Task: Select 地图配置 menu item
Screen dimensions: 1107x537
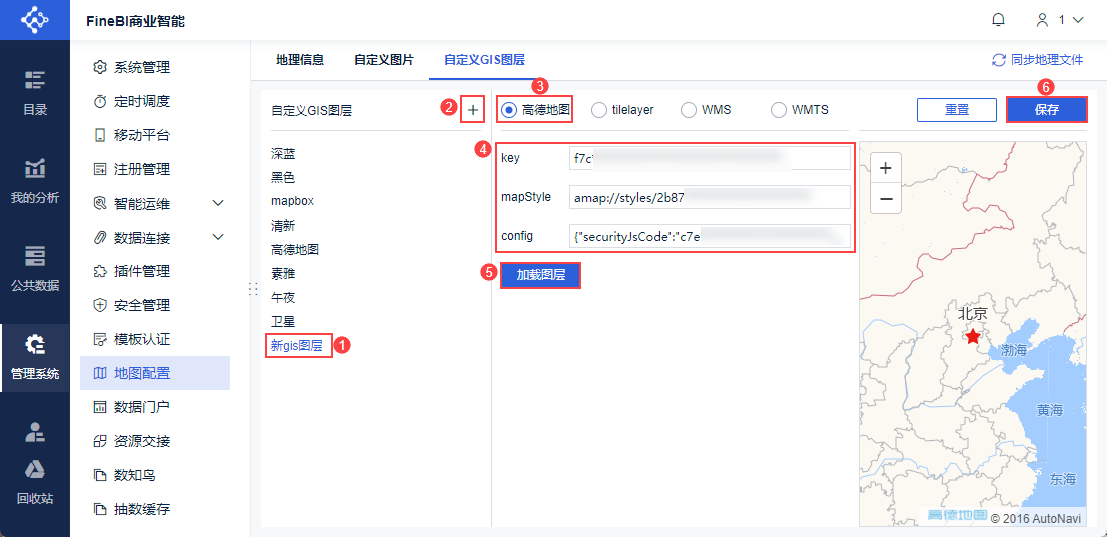Action: pos(155,373)
